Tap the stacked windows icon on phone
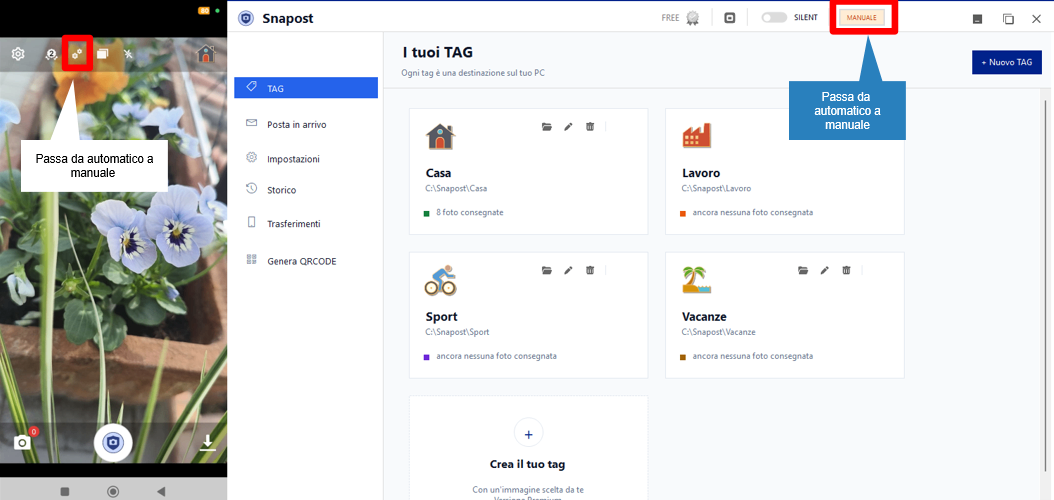Image resolution: width=1054 pixels, height=500 pixels. 102,54
